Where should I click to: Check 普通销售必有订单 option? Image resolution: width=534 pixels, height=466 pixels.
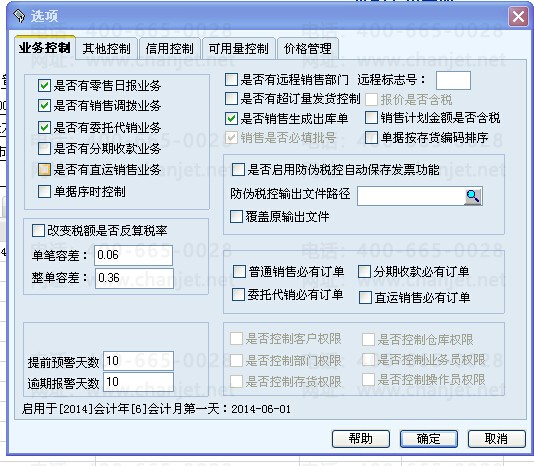point(239,272)
